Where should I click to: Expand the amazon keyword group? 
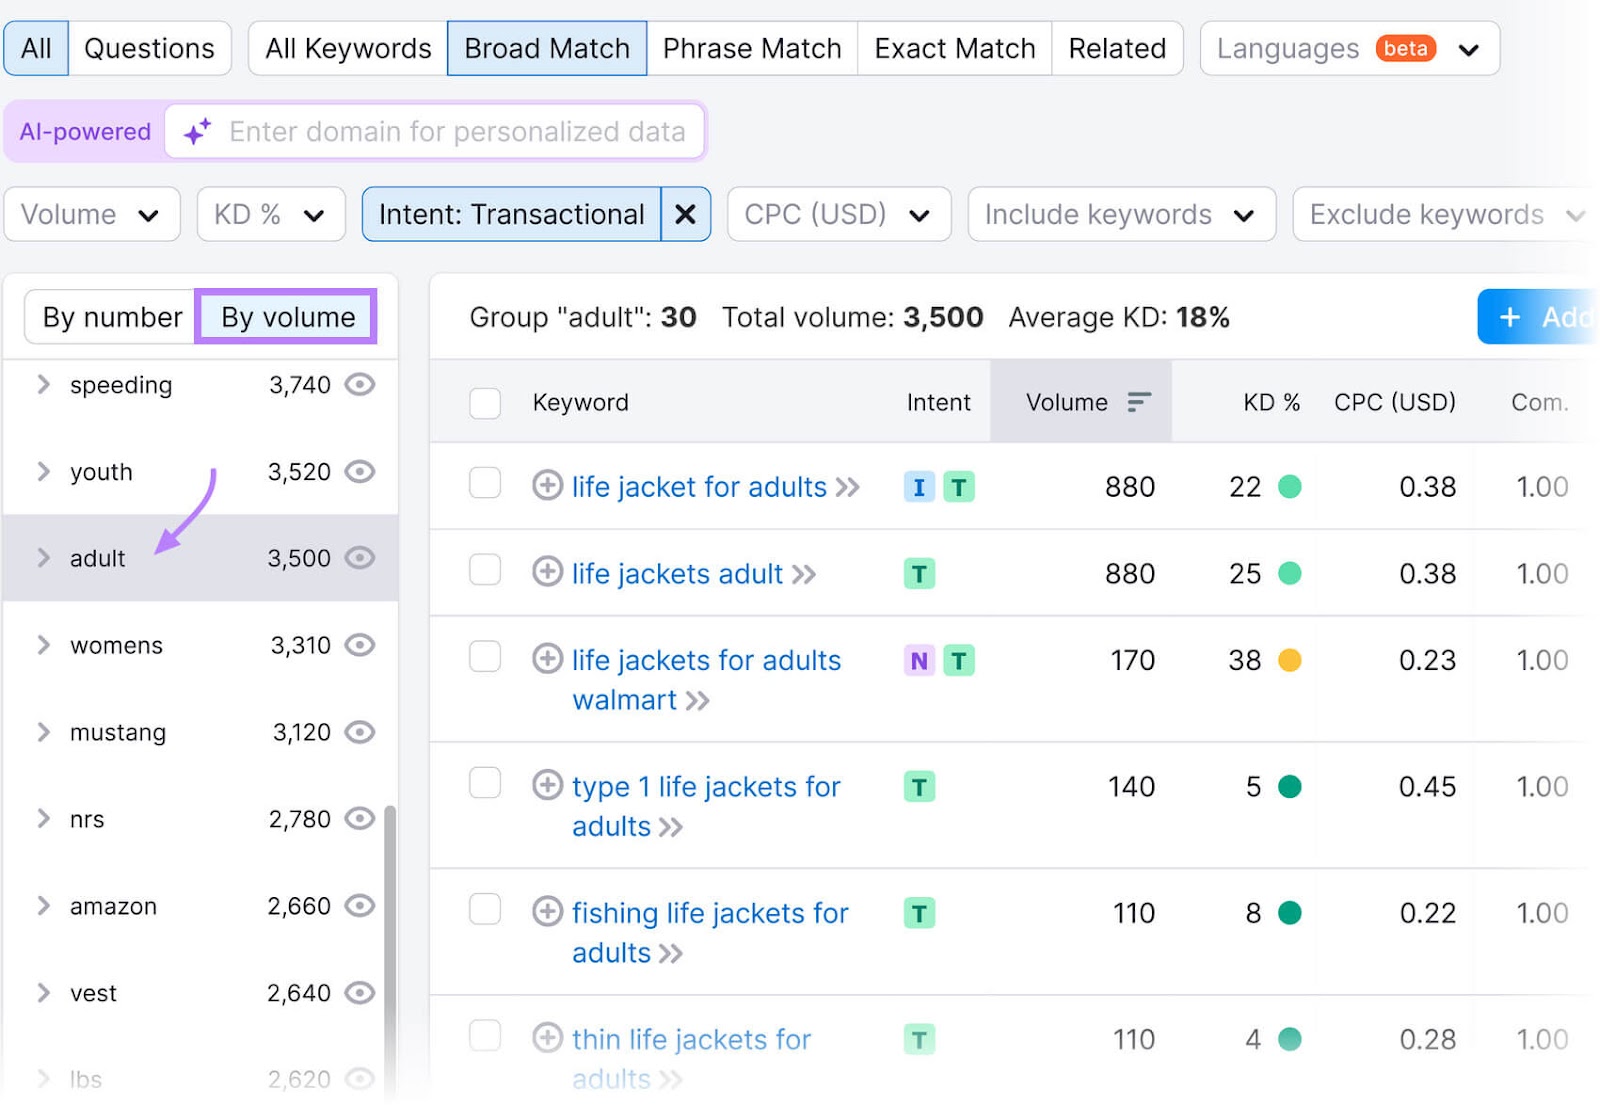point(43,905)
